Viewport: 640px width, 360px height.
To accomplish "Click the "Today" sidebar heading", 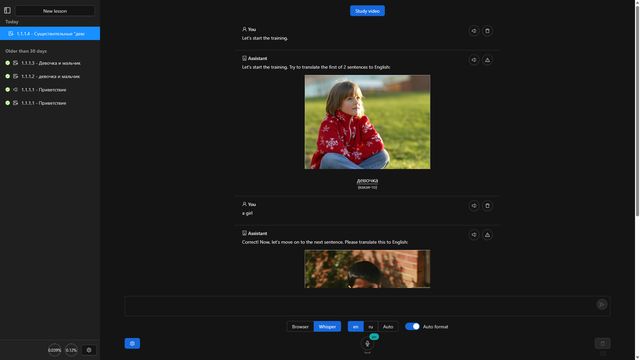I will click(x=11, y=22).
